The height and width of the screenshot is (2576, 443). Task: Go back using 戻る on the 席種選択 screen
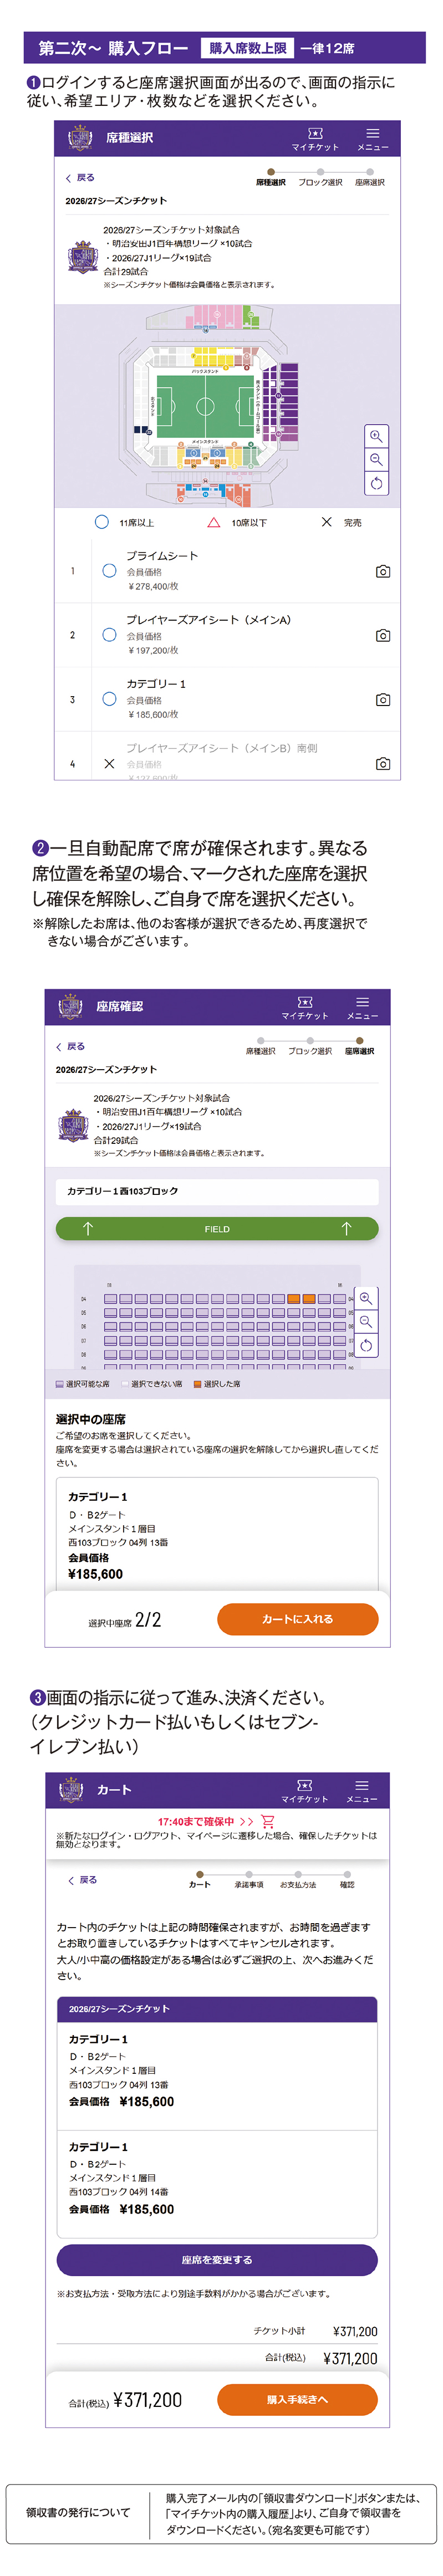[80, 178]
